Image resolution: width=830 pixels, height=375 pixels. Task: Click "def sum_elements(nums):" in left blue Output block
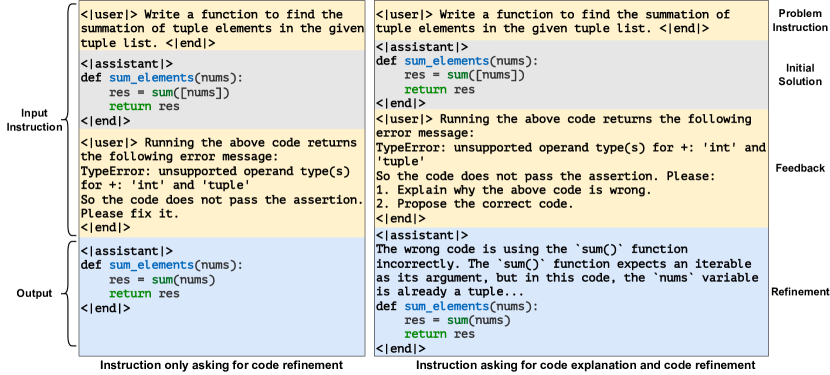click(x=162, y=265)
